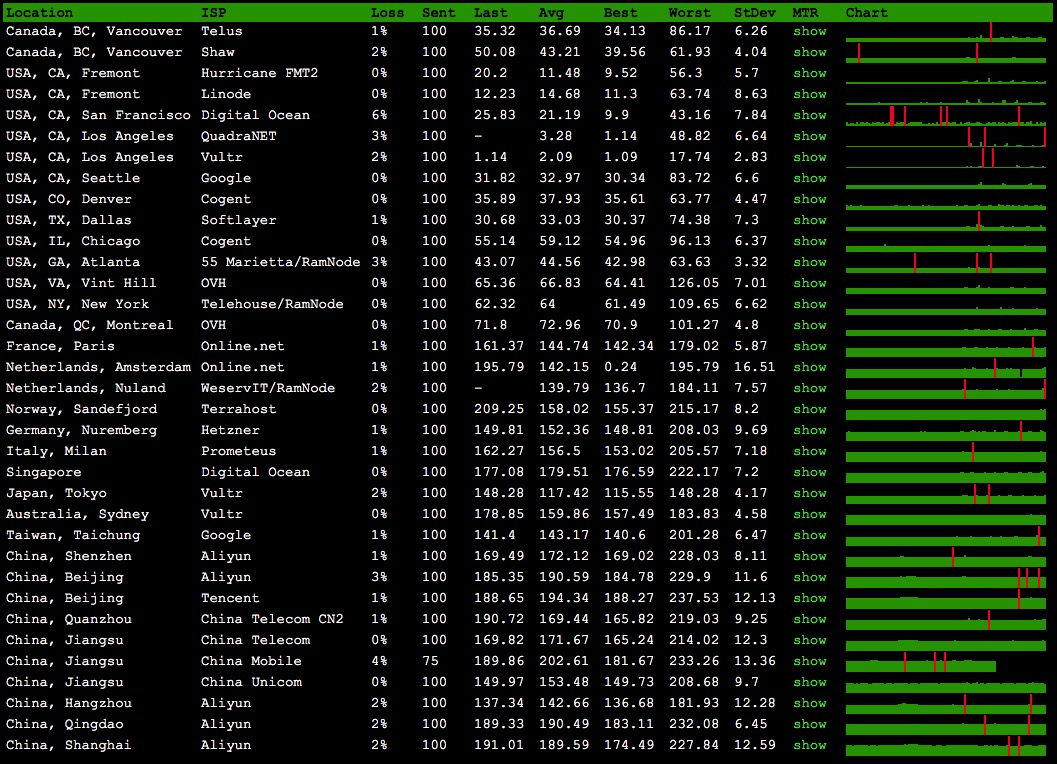Open the chart for Tencent Beijing row

click(945, 599)
